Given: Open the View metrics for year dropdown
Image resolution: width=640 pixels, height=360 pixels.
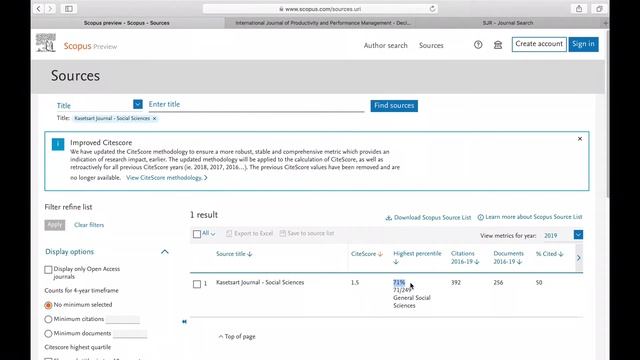Looking at the screenshot, I should coord(578,235).
